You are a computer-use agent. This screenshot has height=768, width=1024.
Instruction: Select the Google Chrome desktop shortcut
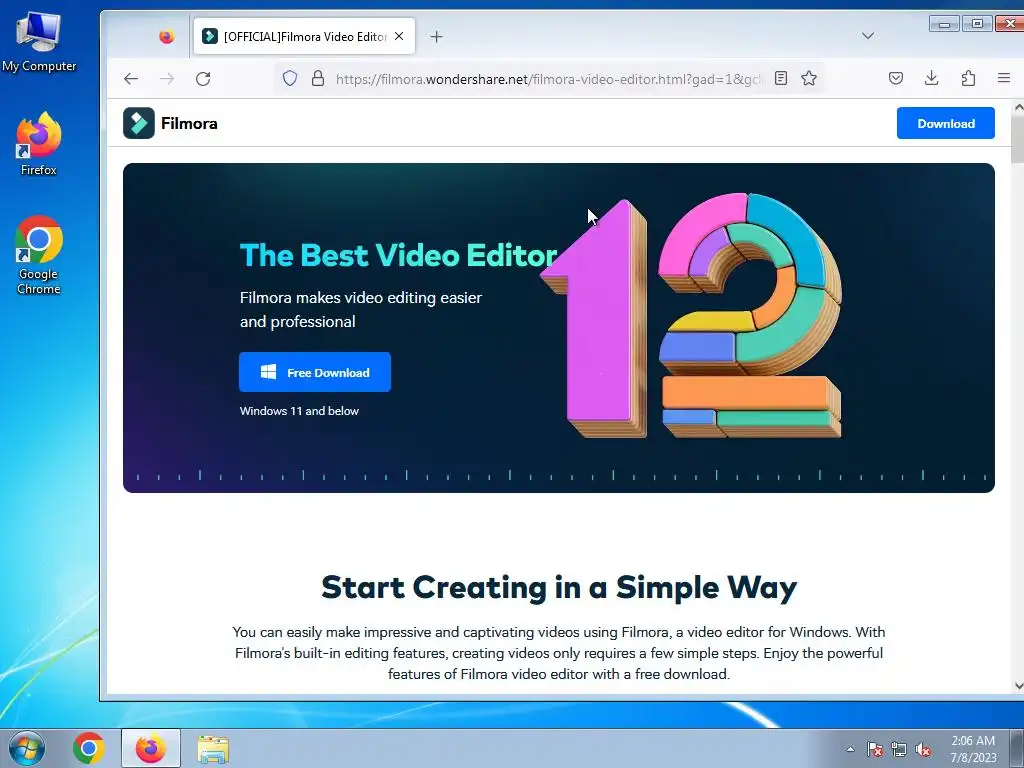pos(39,256)
